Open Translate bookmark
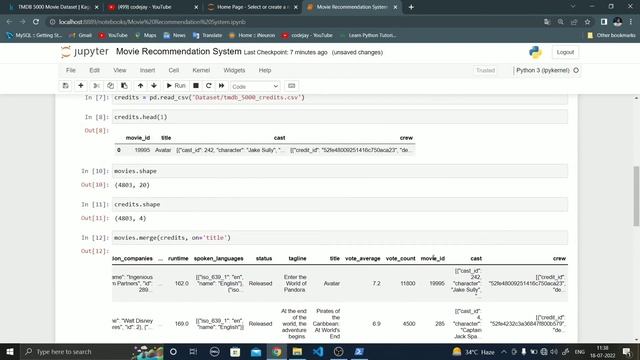 (x=207, y=36)
